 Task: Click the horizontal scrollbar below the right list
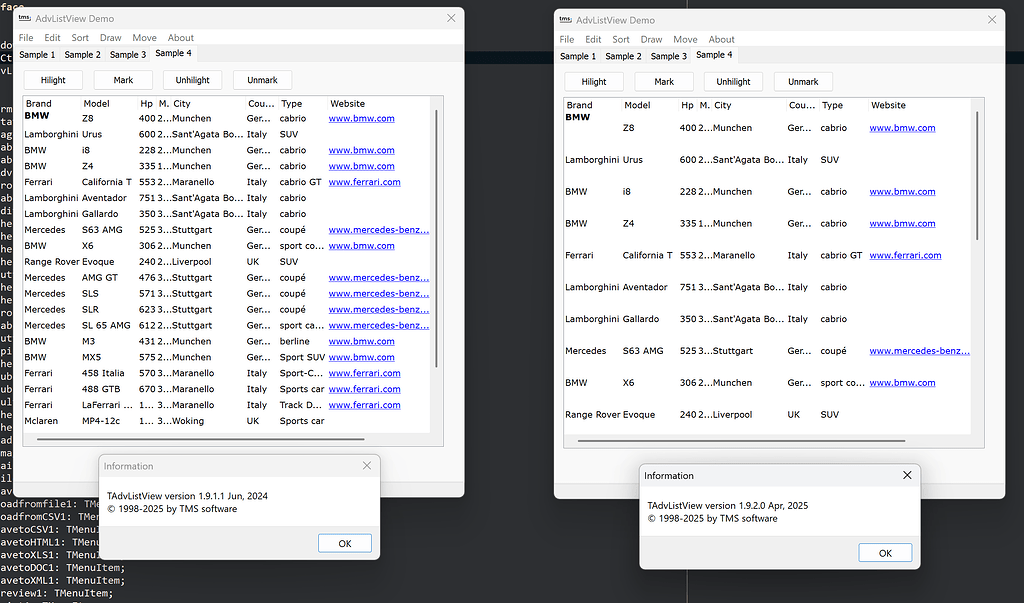coord(740,439)
